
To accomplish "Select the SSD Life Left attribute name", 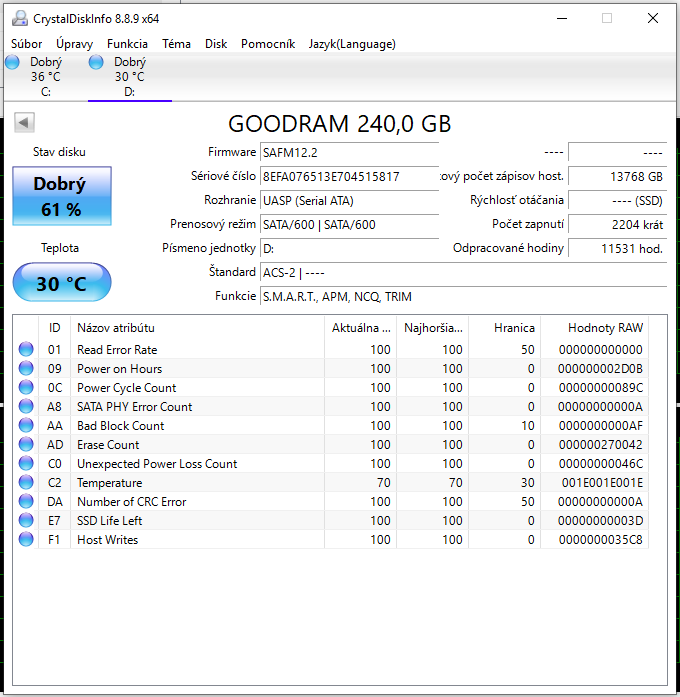I will coord(109,521).
